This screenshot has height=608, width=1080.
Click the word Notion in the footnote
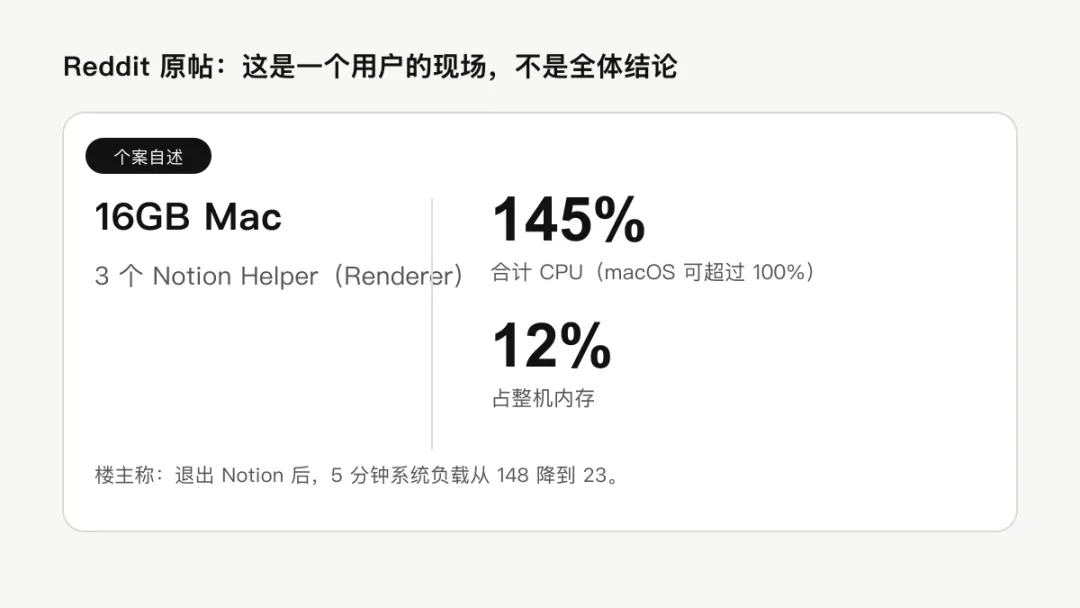(253, 475)
